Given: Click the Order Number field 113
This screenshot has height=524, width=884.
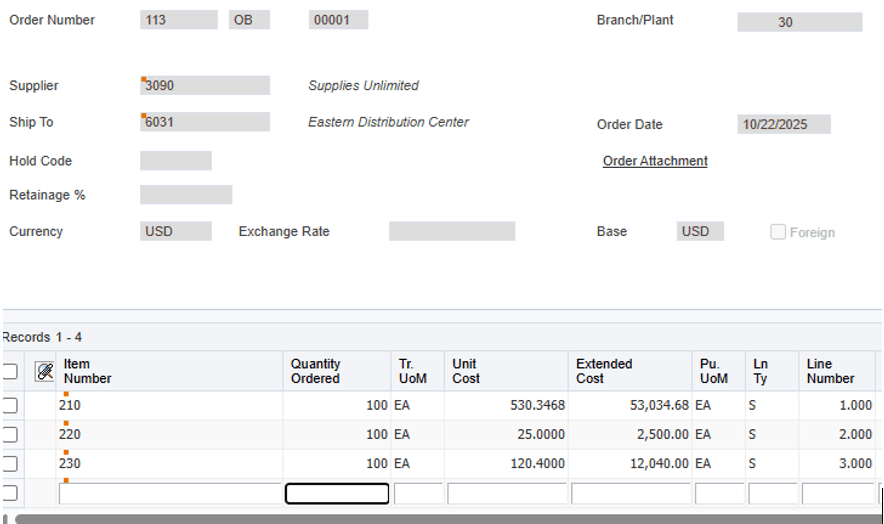Looking at the screenshot, I should point(179,20).
